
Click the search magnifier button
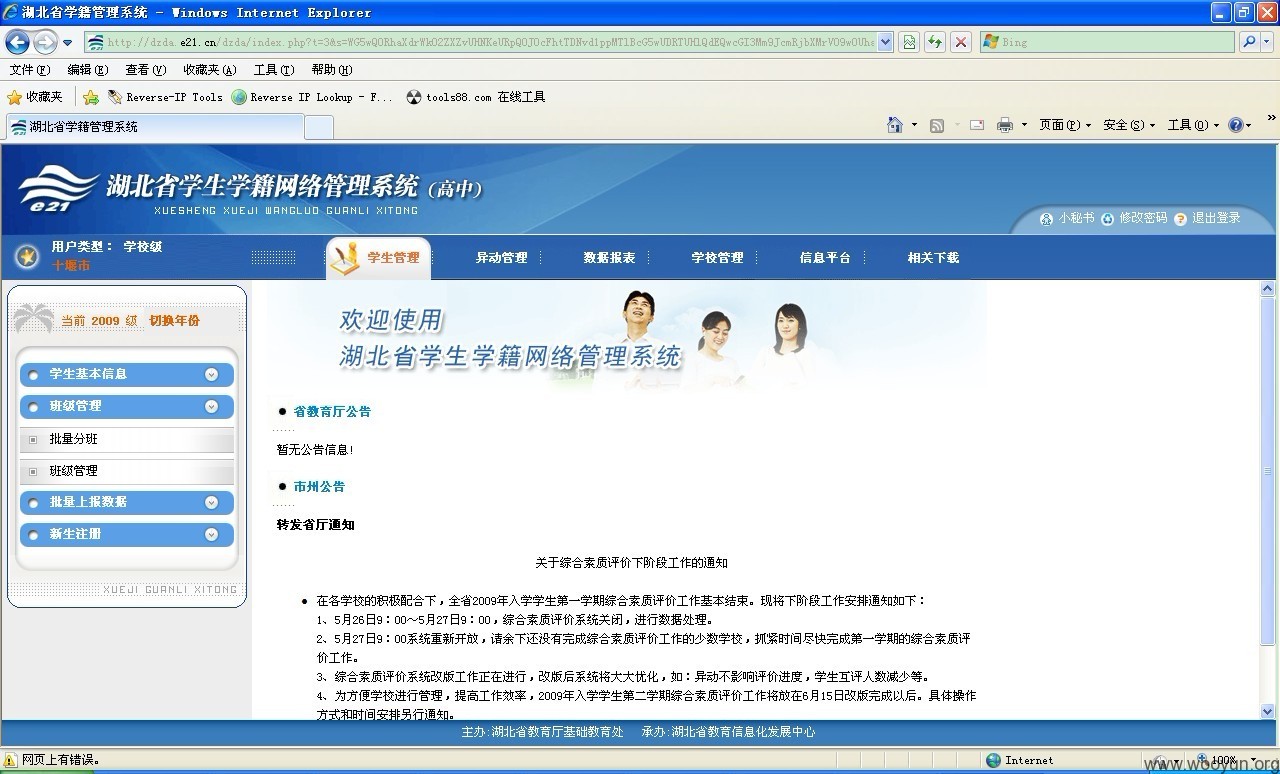[1249, 42]
